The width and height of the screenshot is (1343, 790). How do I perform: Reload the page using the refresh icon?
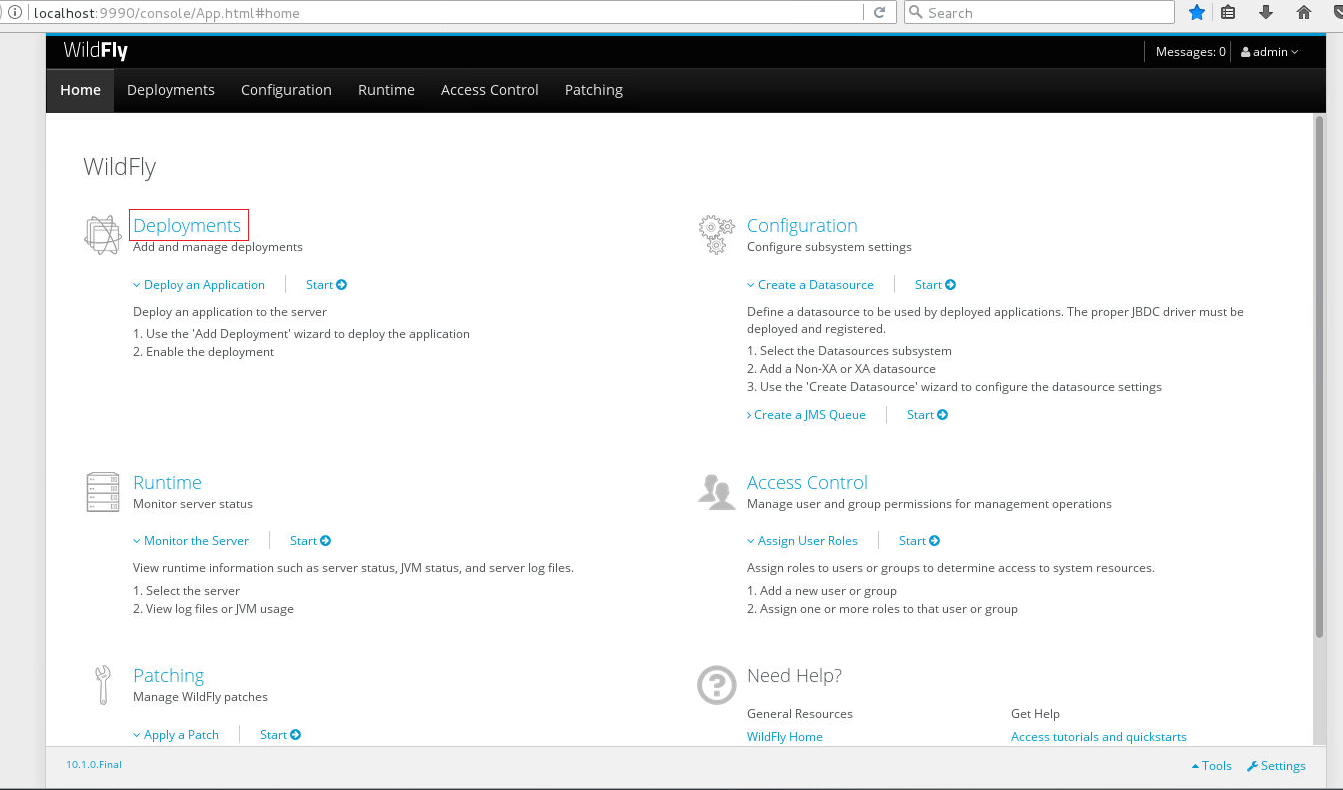pyautogui.click(x=880, y=13)
